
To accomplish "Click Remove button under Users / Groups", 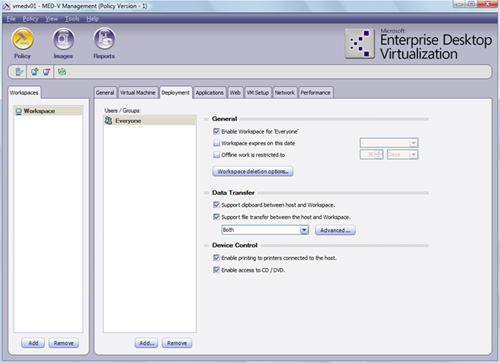I will pos(177,343).
